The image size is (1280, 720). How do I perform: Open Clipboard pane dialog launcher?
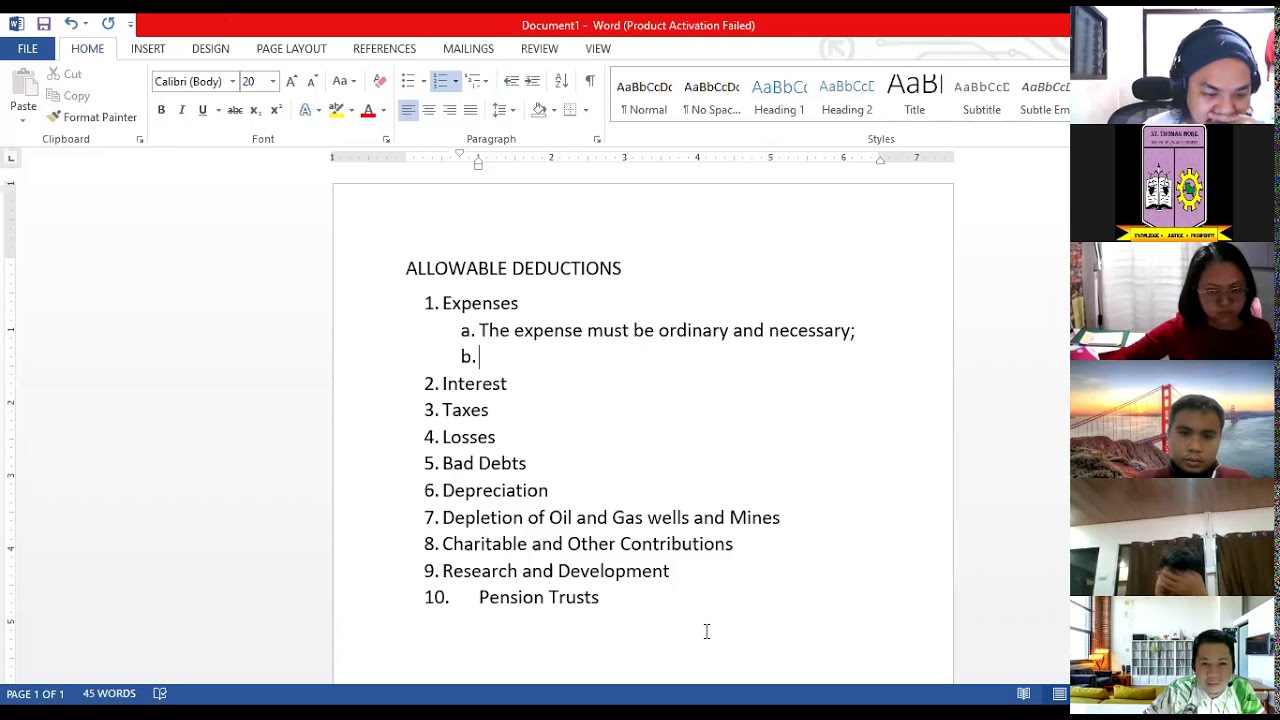(140, 140)
